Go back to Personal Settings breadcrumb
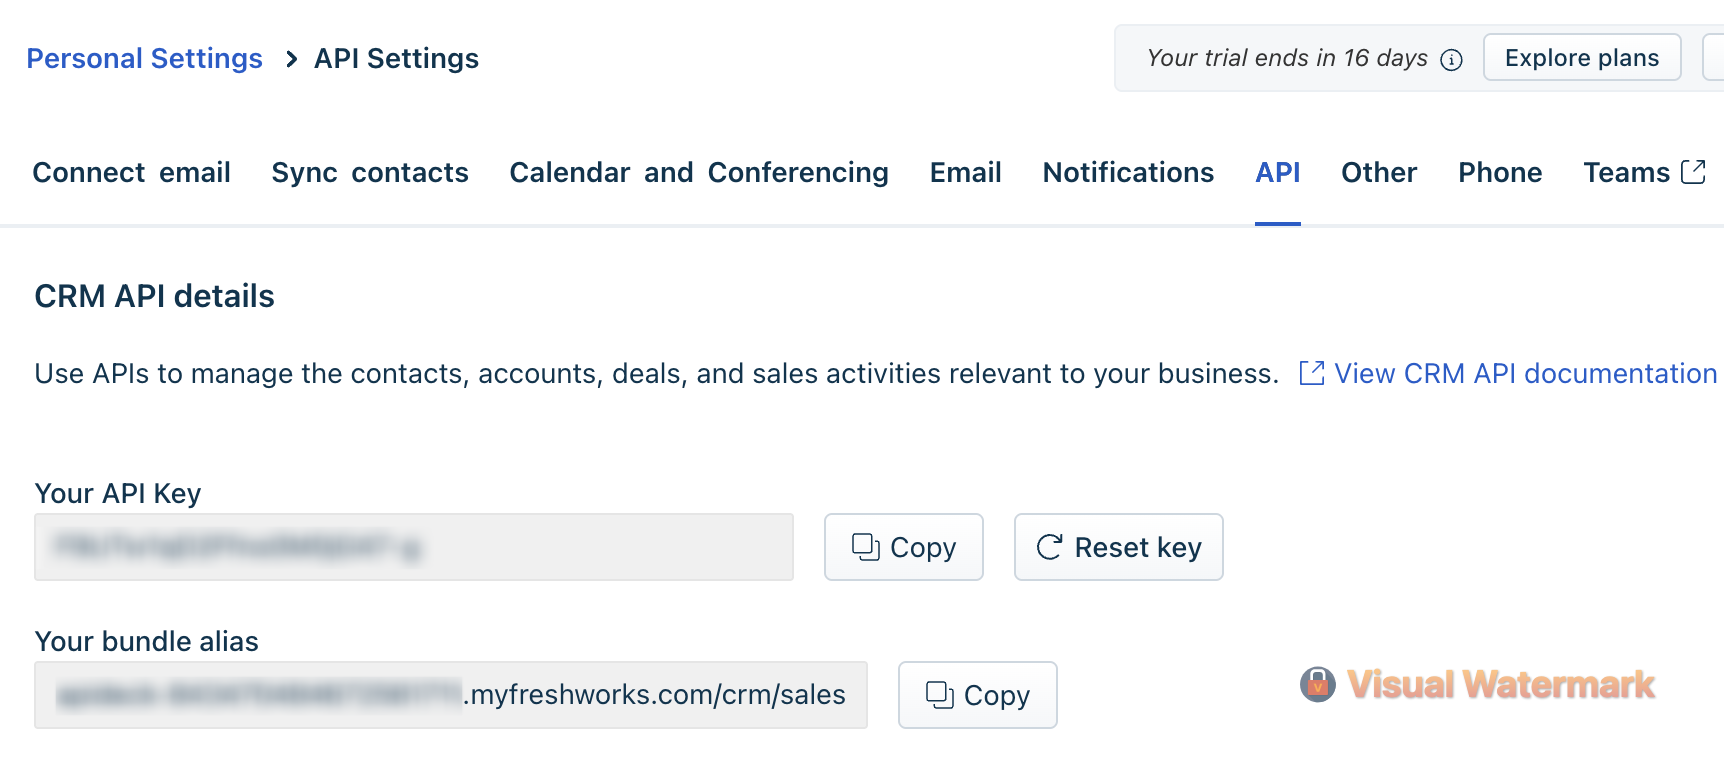Screen dimensions: 1724x762 click(145, 59)
